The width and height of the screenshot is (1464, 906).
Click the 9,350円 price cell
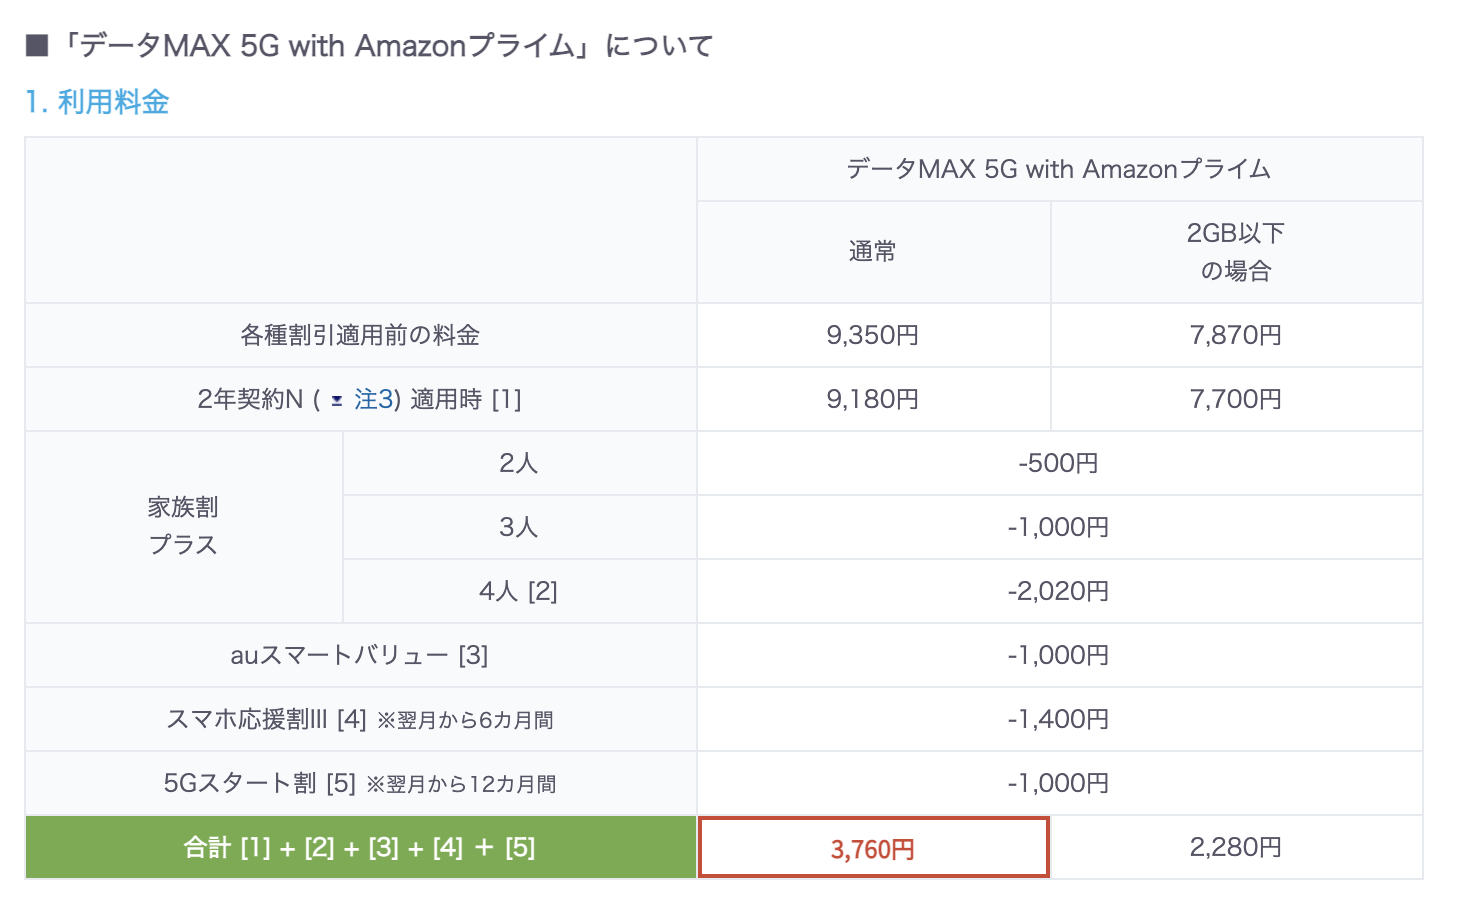(873, 335)
